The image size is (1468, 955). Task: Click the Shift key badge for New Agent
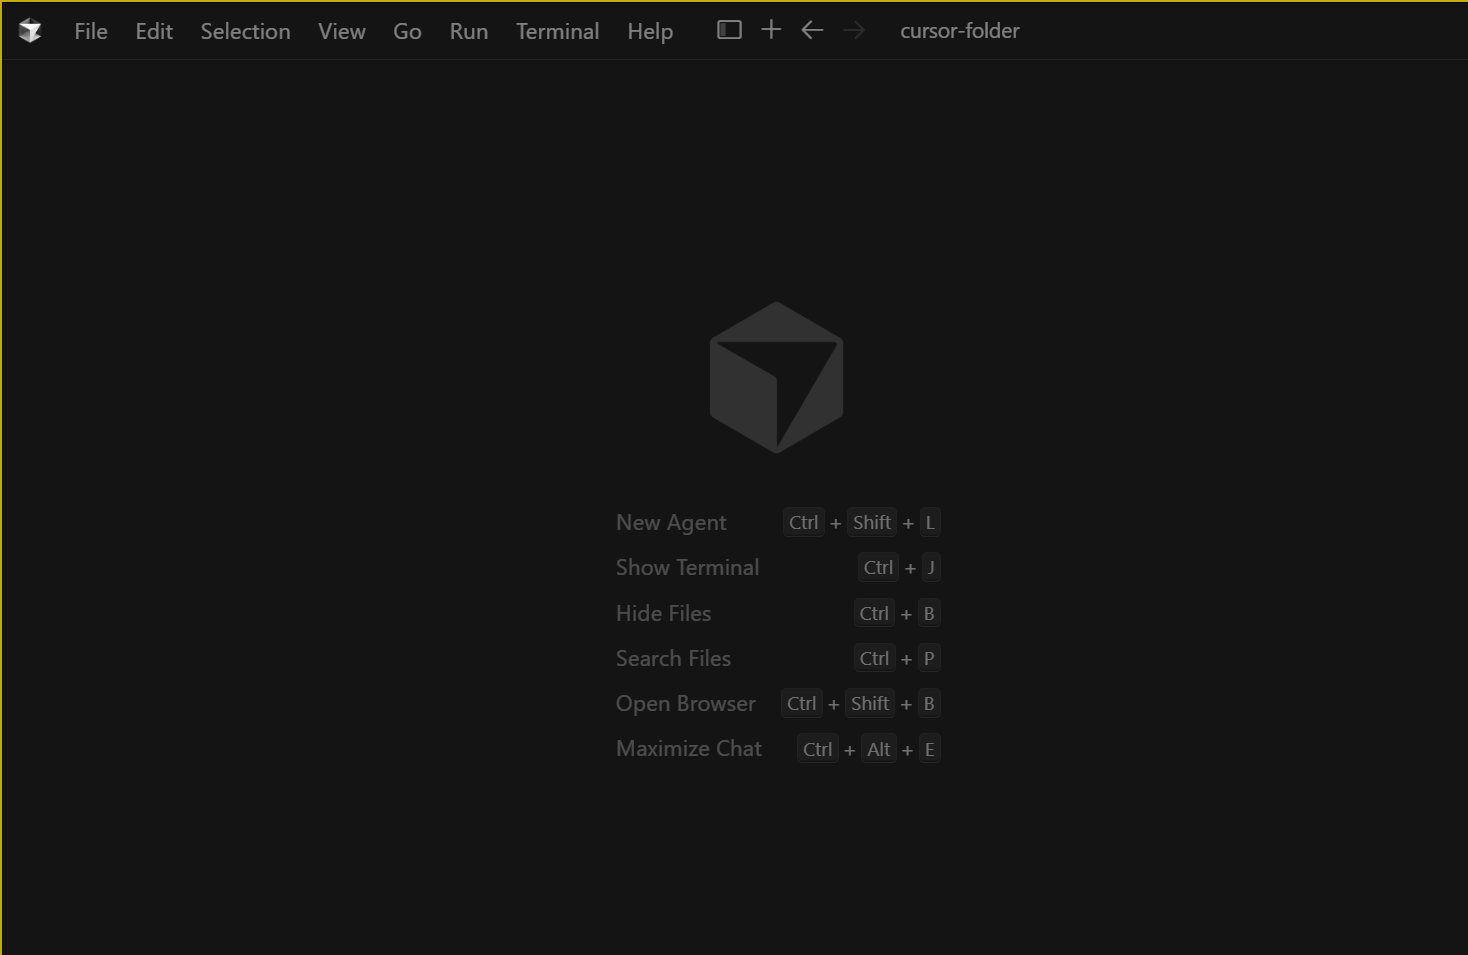(x=872, y=523)
